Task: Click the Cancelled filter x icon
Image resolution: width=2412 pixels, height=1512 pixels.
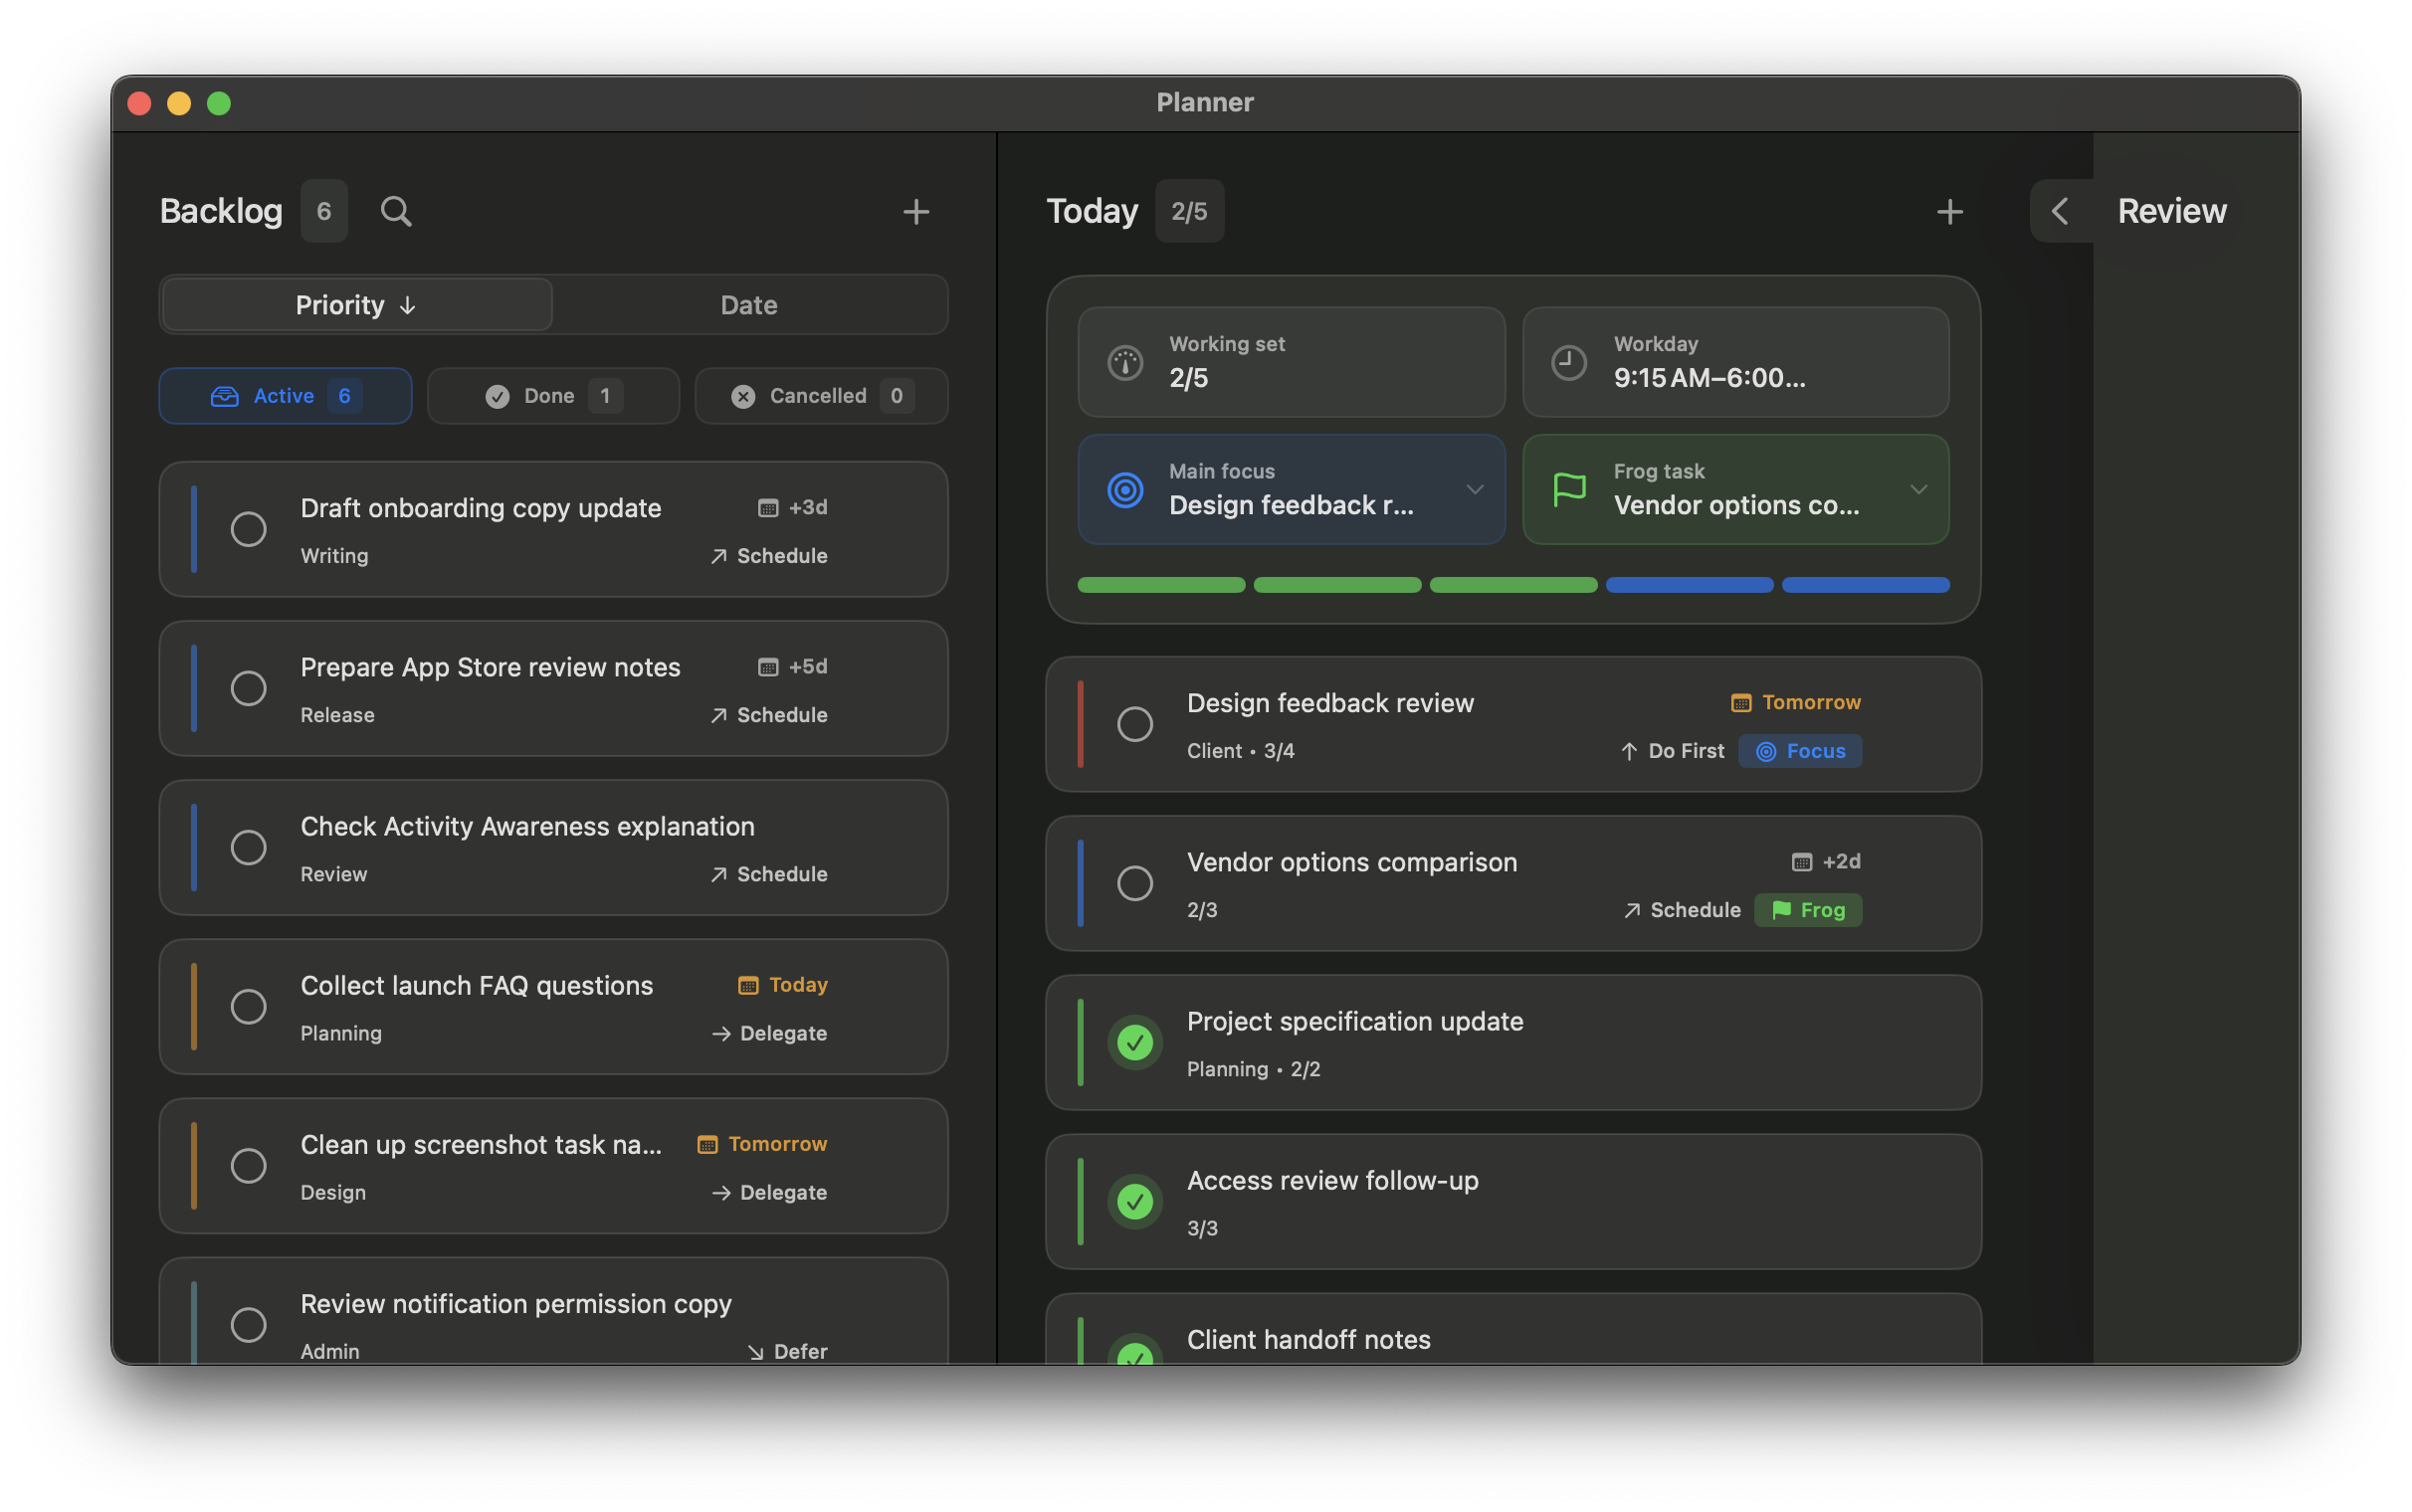Action: tap(743, 396)
